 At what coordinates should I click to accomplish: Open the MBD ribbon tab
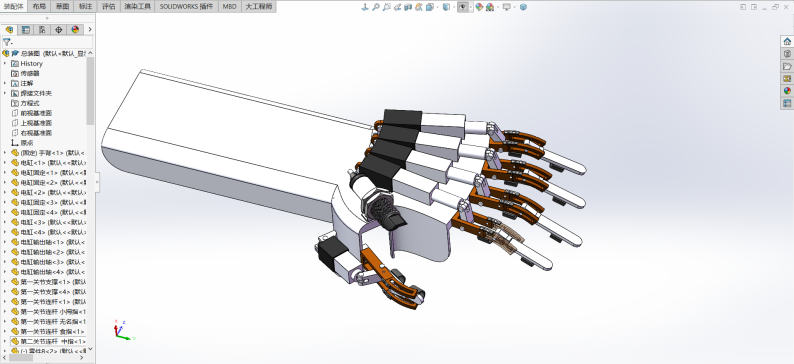229,7
